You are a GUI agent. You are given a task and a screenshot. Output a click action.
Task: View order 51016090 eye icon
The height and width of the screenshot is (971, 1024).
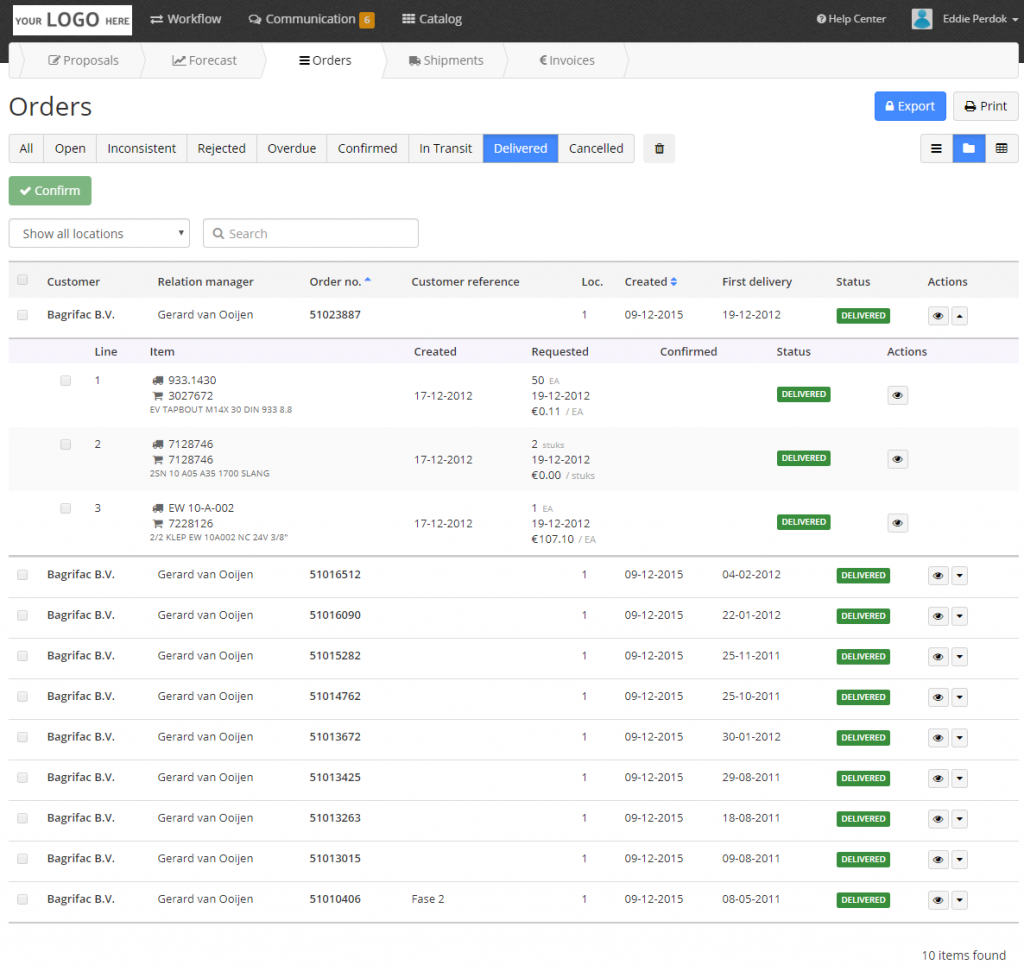tap(938, 616)
